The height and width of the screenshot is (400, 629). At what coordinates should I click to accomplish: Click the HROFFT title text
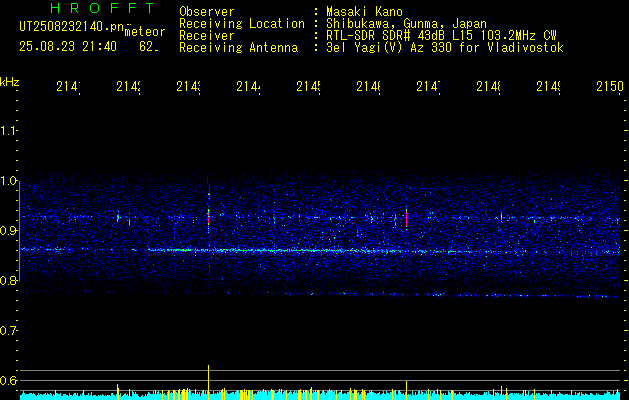(x=102, y=8)
